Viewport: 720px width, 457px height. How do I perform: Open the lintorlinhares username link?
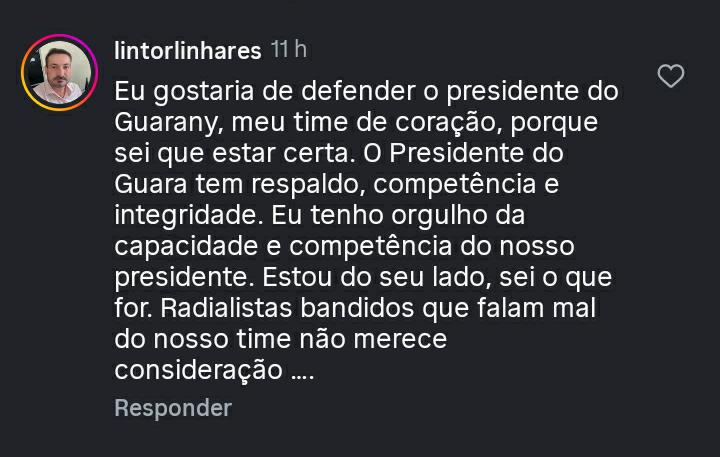pyautogui.click(x=187, y=50)
